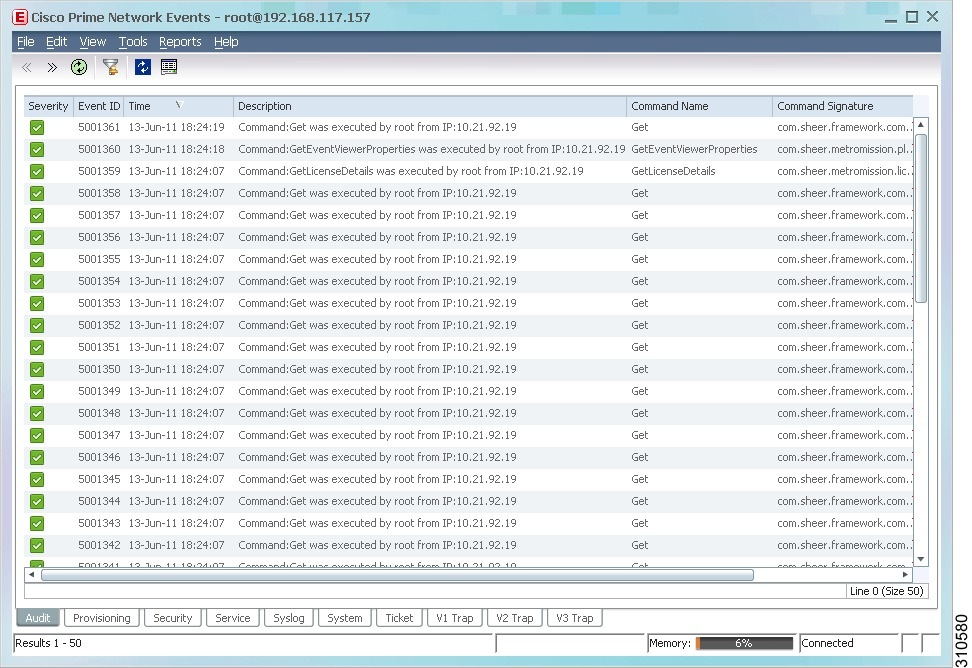Switch to the Ticket tab
This screenshot has height=668, width=972.
[x=399, y=618]
